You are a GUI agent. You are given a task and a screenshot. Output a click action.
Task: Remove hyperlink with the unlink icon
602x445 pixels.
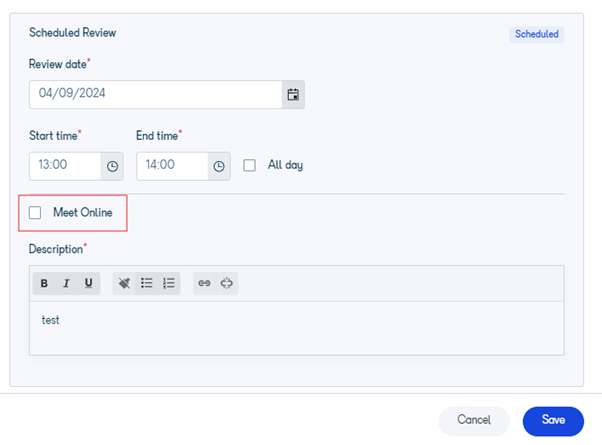pyautogui.click(x=227, y=283)
